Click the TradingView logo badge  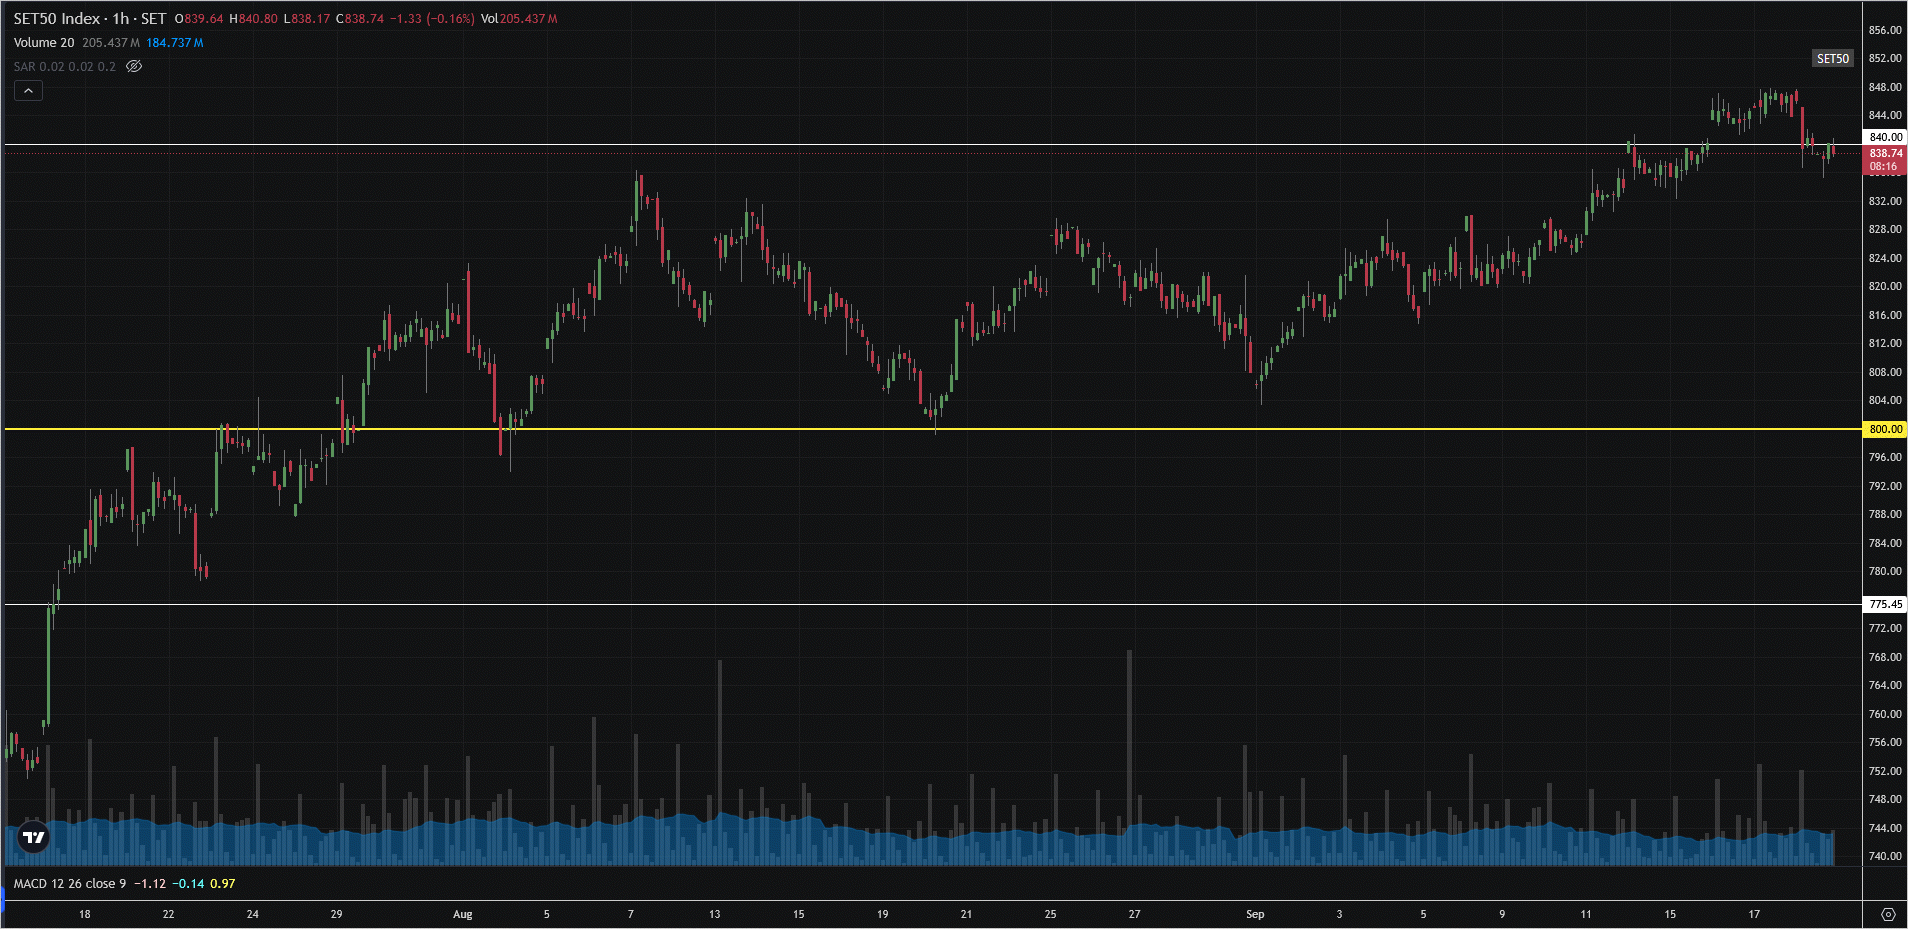(34, 837)
